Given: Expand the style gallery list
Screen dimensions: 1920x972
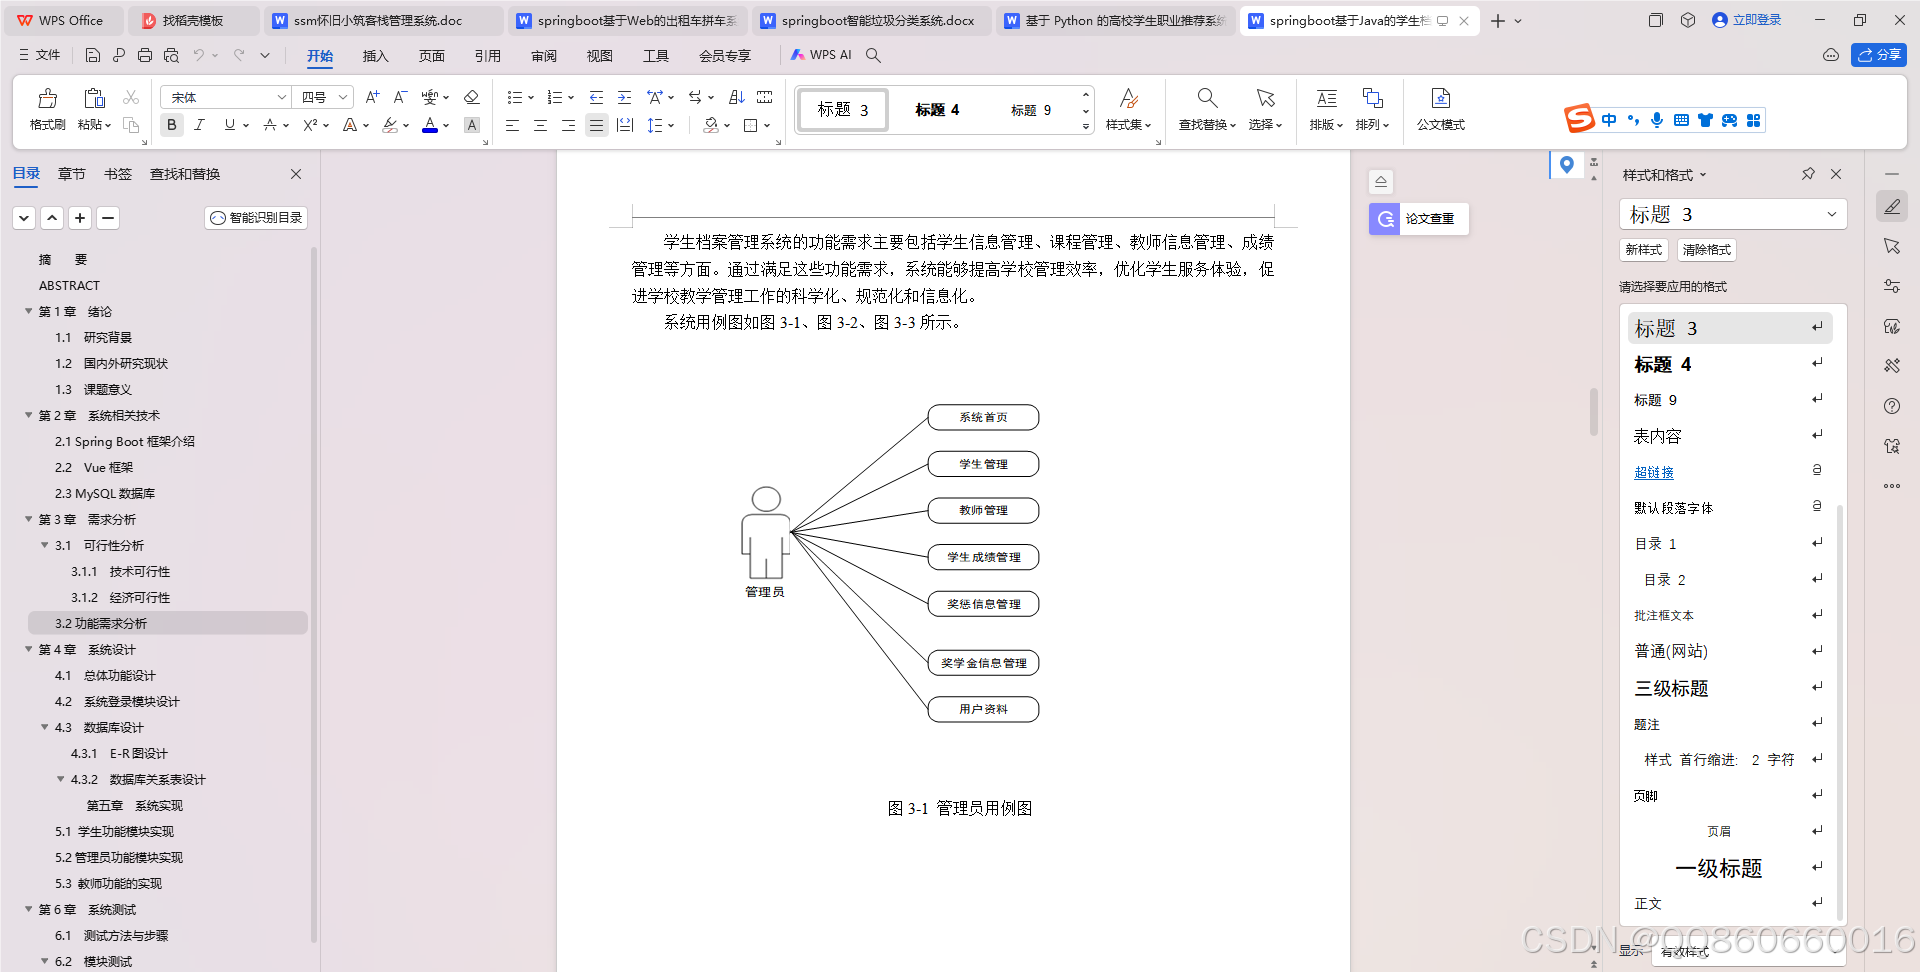Looking at the screenshot, I should pyautogui.click(x=1086, y=127).
